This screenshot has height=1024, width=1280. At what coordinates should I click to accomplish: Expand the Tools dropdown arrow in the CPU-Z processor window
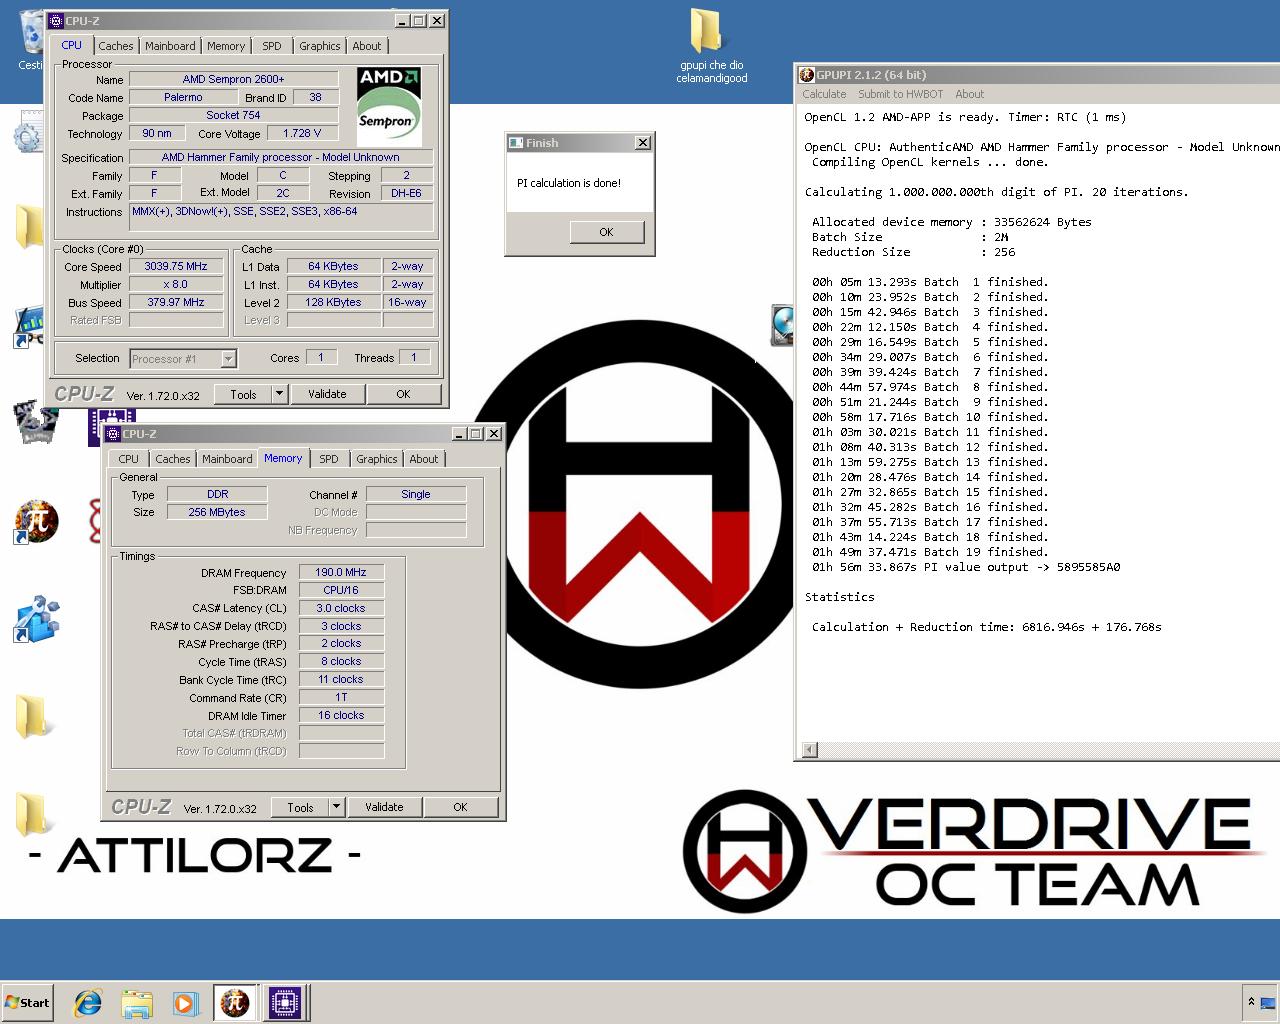click(x=279, y=394)
